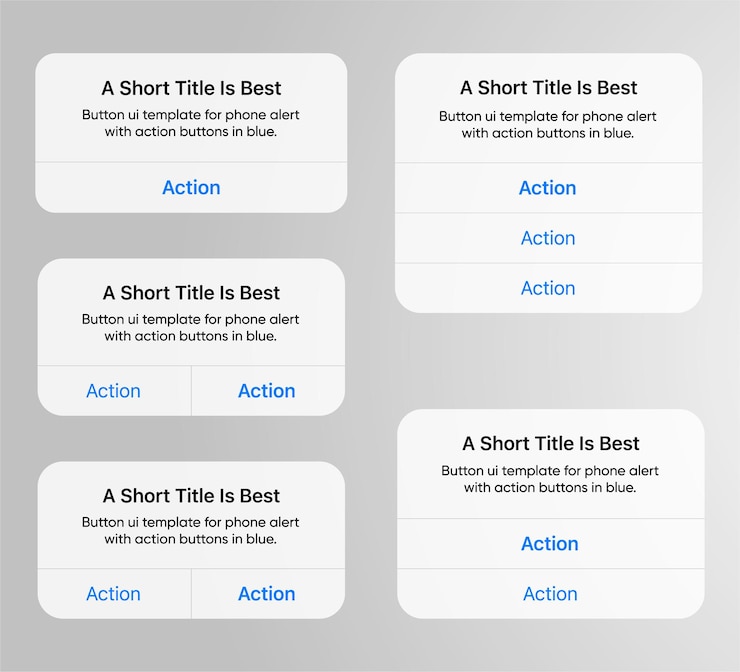
Task: Click the bold right Action in the bottom-left alert
Action: click(x=267, y=594)
